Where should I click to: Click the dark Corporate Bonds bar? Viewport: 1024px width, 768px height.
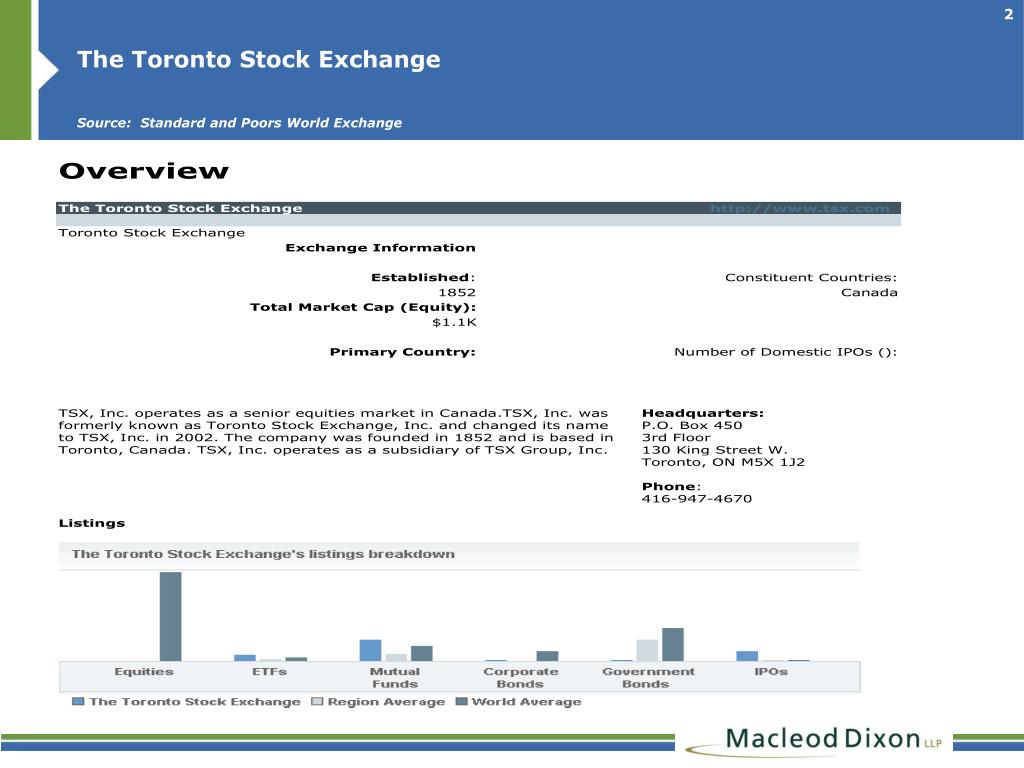tap(547, 656)
